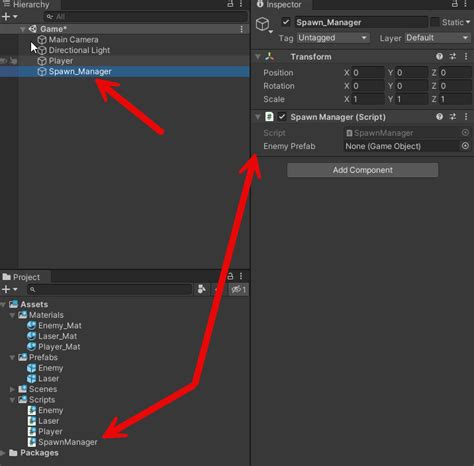This screenshot has width=474, height=466.
Task: Lock the Project panel
Action: point(230,276)
